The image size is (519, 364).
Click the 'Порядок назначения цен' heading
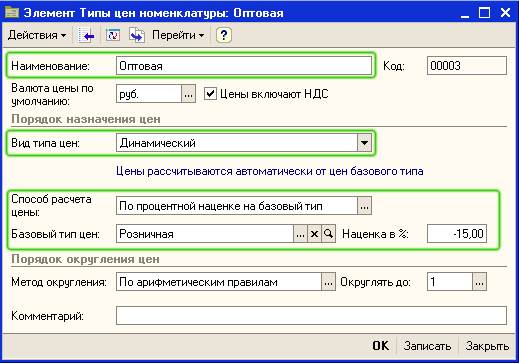click(x=86, y=119)
